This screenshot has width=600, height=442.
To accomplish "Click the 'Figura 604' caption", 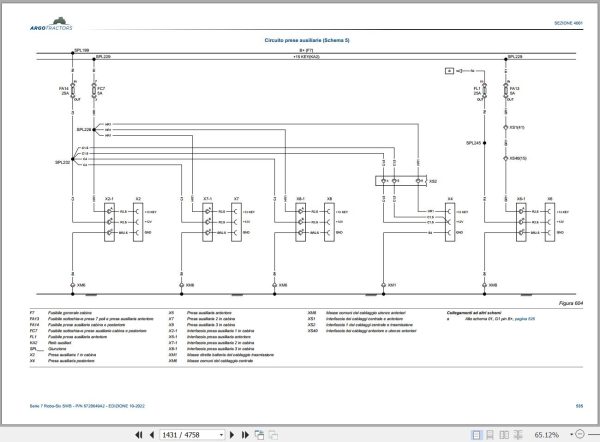I will pyautogui.click(x=571, y=303).
